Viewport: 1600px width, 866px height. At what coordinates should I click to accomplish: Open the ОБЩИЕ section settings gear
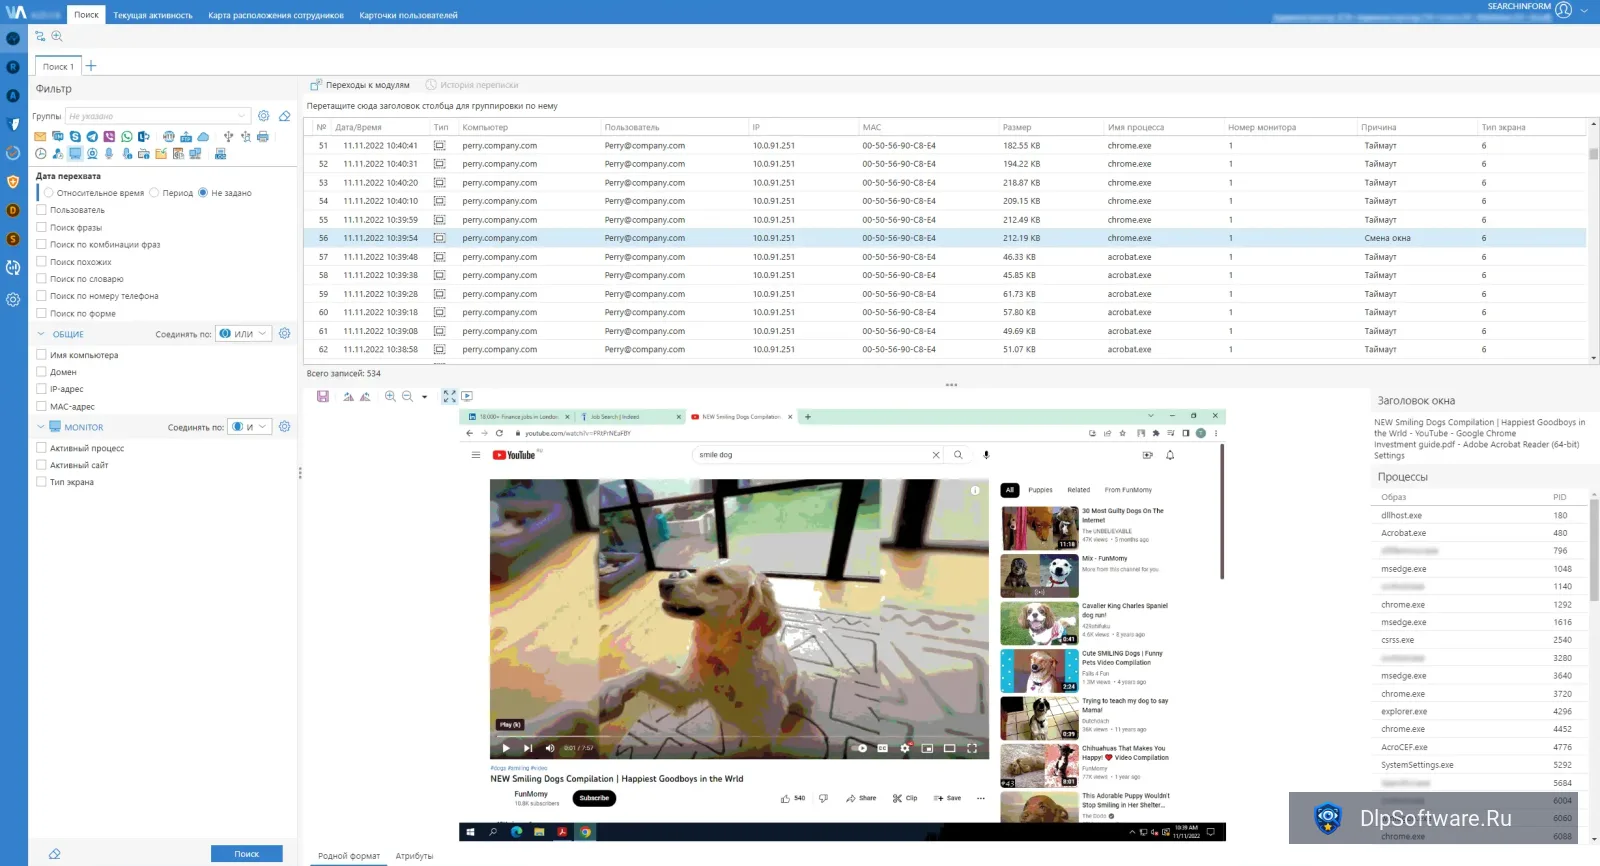click(x=285, y=334)
